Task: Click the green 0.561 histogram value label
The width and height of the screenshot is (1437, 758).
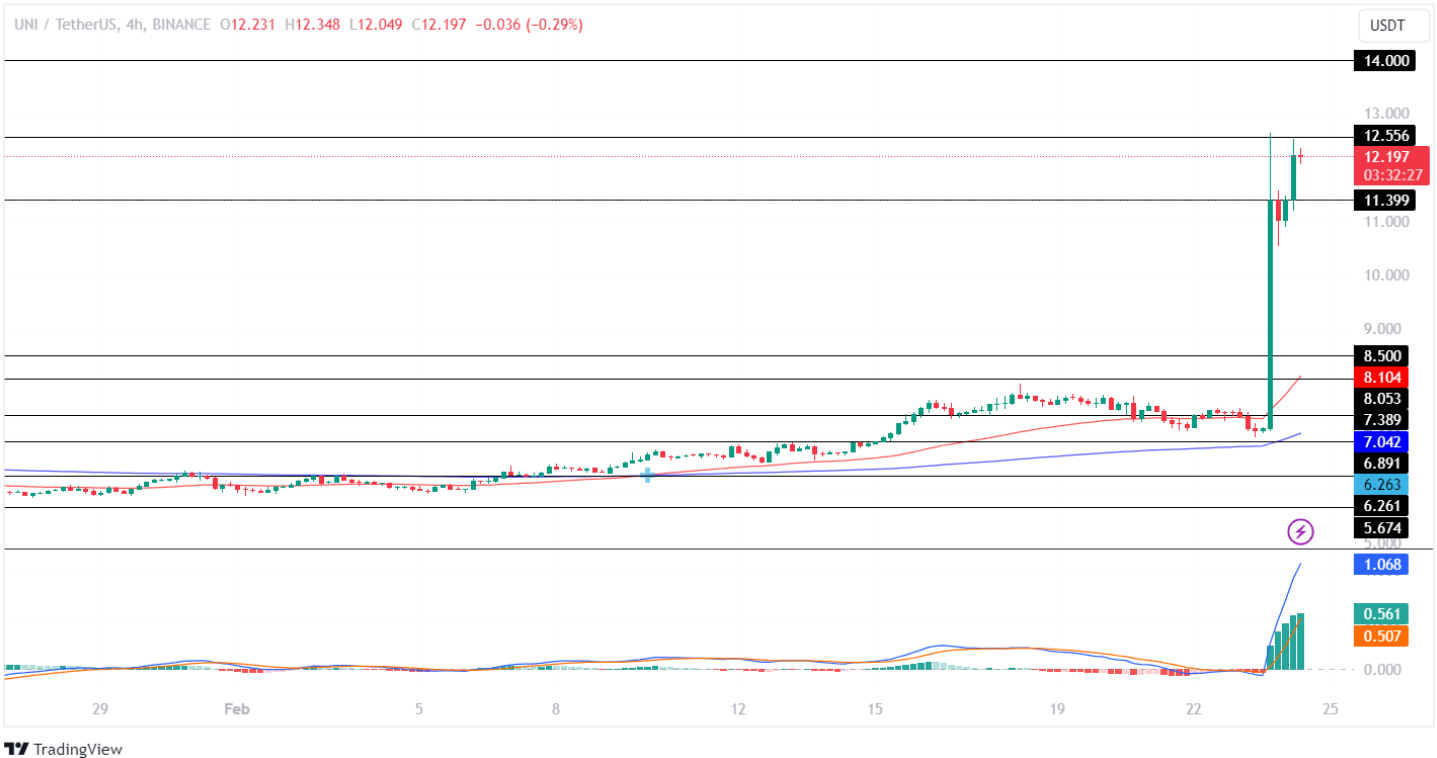Action: (x=1381, y=614)
